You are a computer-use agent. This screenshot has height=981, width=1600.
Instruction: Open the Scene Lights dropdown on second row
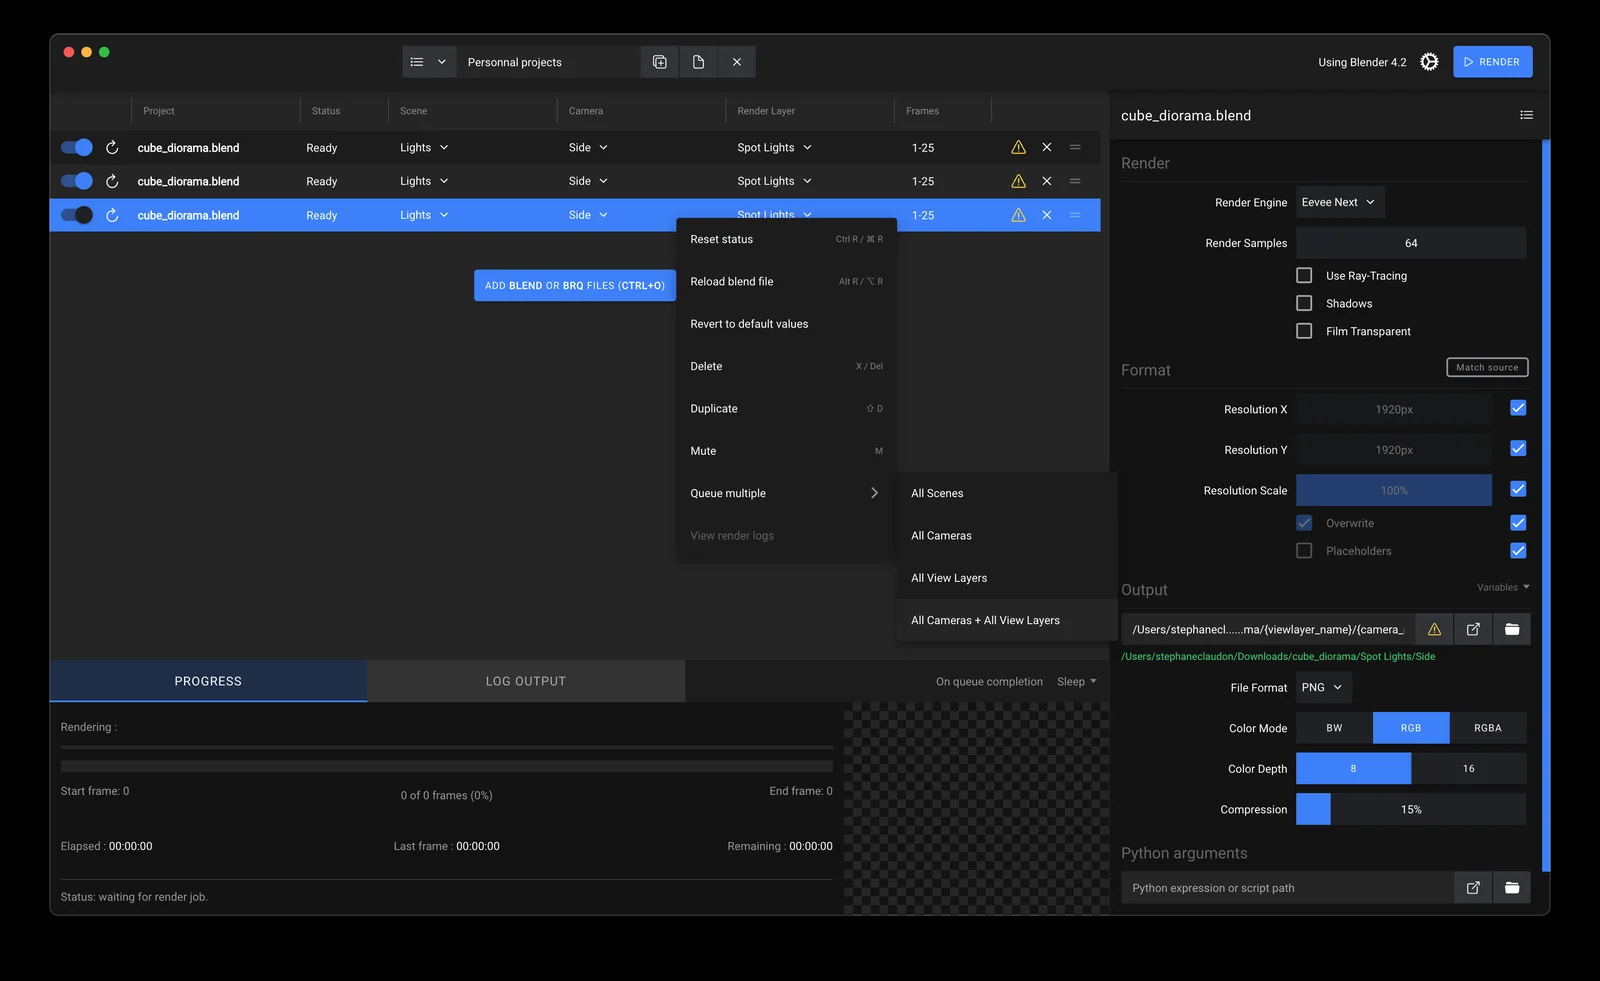422,181
